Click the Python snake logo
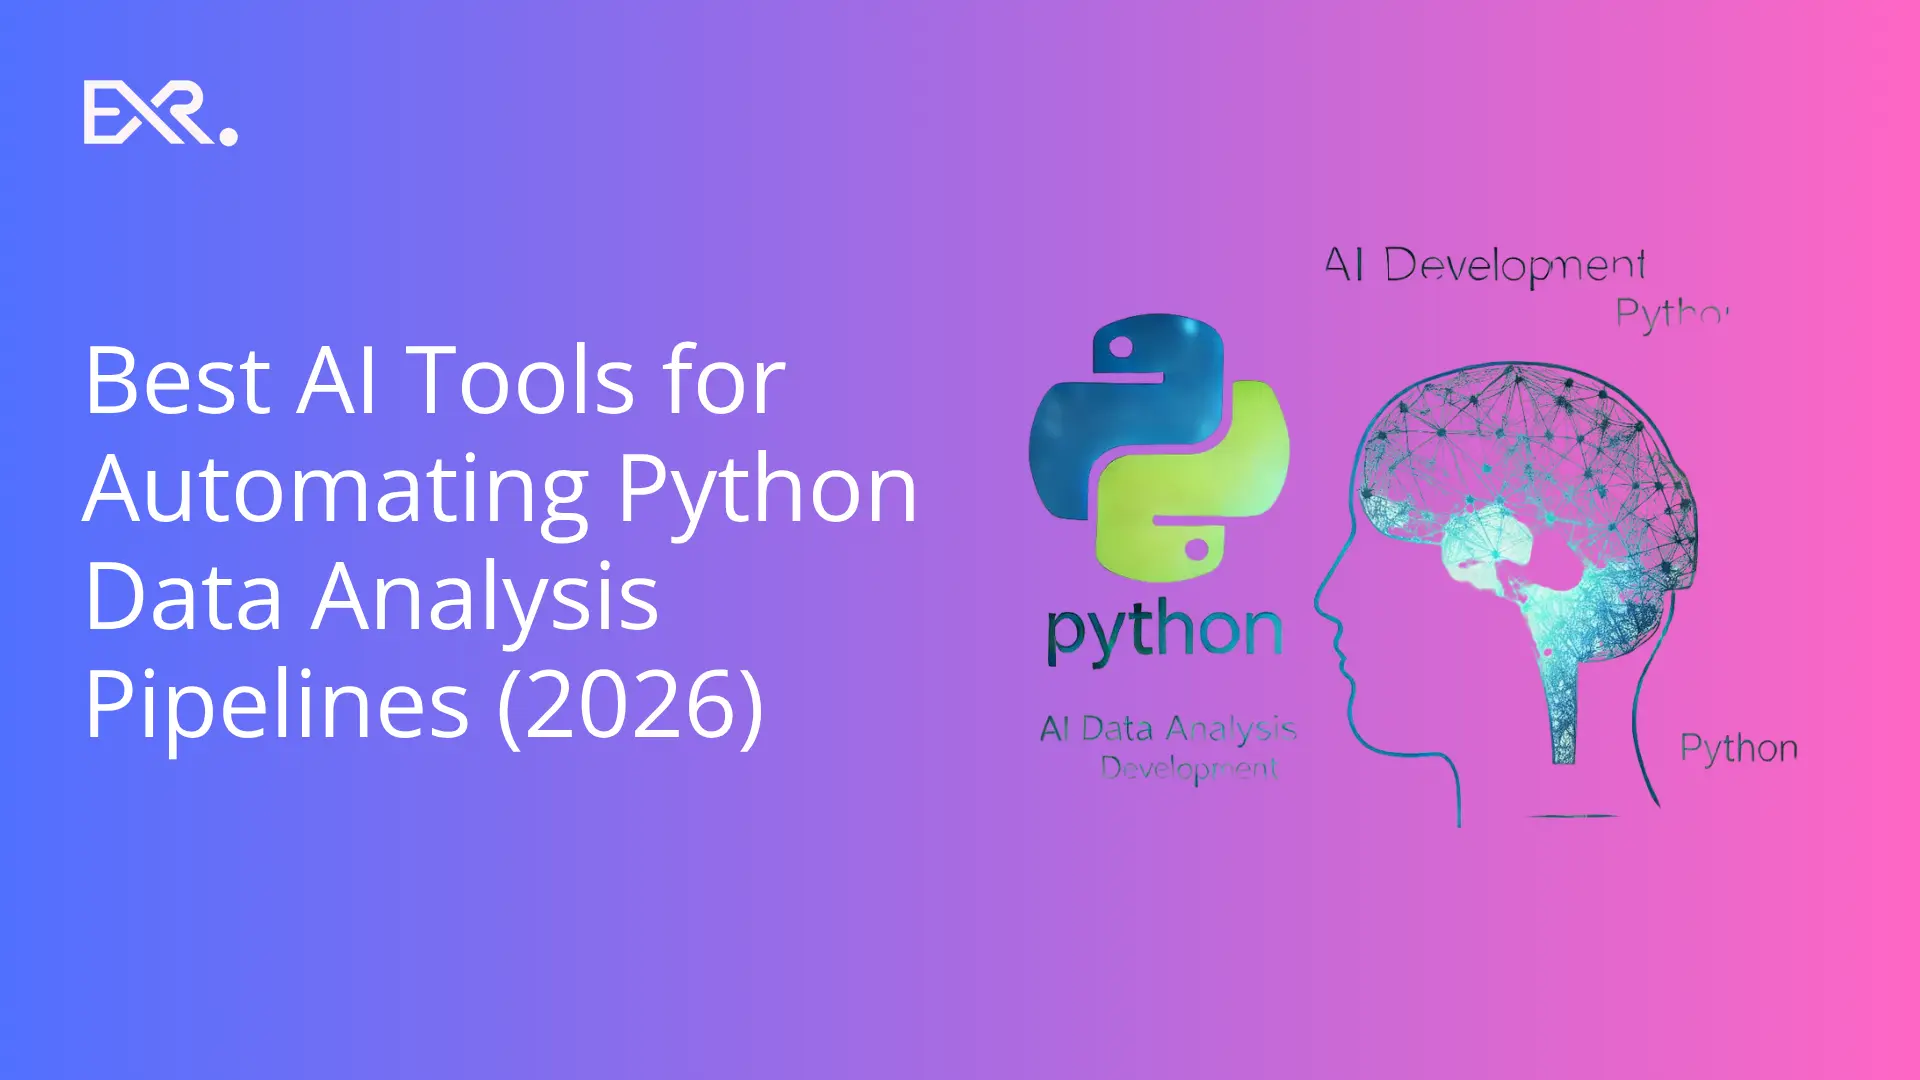1920x1080 pixels. click(1159, 448)
